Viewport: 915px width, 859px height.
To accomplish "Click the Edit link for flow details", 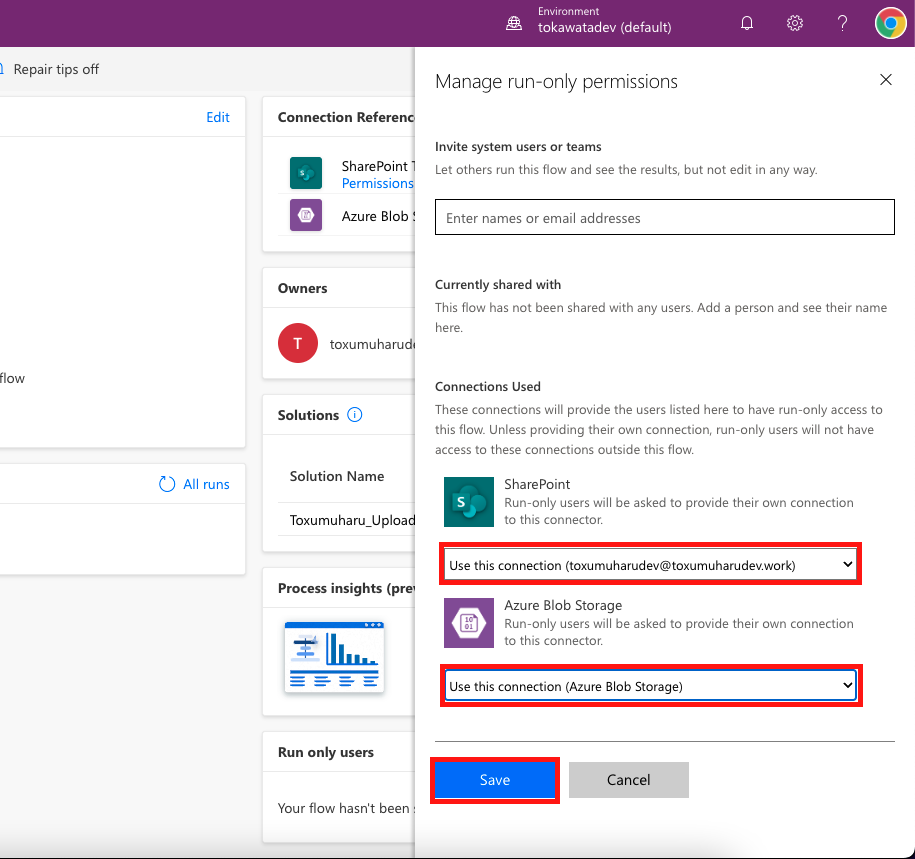I will [x=217, y=116].
